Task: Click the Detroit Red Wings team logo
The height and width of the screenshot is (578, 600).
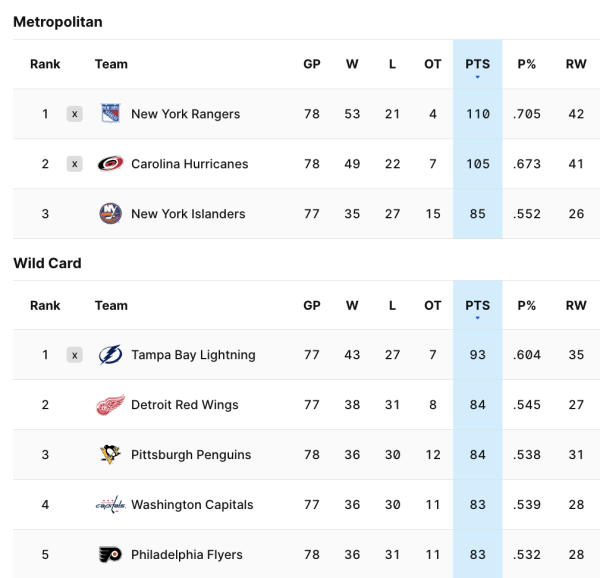Action: point(110,405)
